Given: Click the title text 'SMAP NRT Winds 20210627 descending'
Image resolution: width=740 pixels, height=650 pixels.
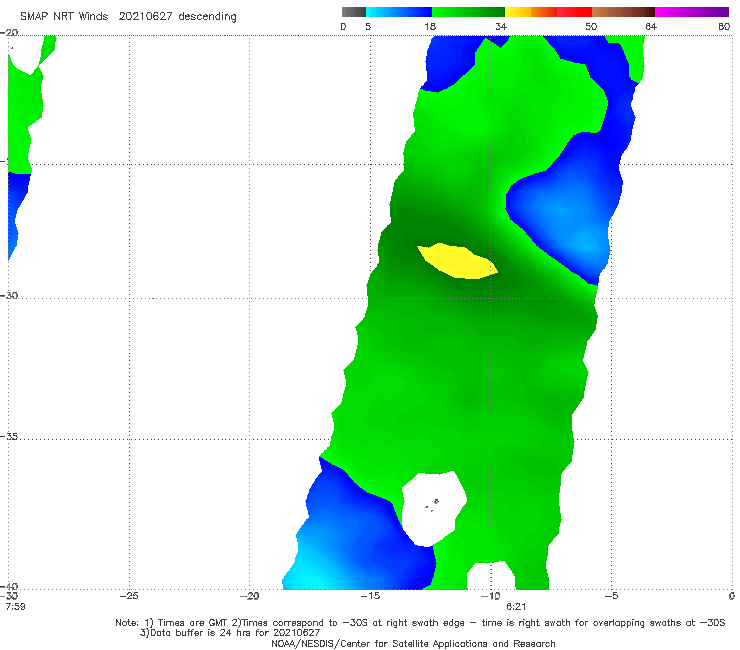Looking at the screenshot, I should pyautogui.click(x=128, y=17).
